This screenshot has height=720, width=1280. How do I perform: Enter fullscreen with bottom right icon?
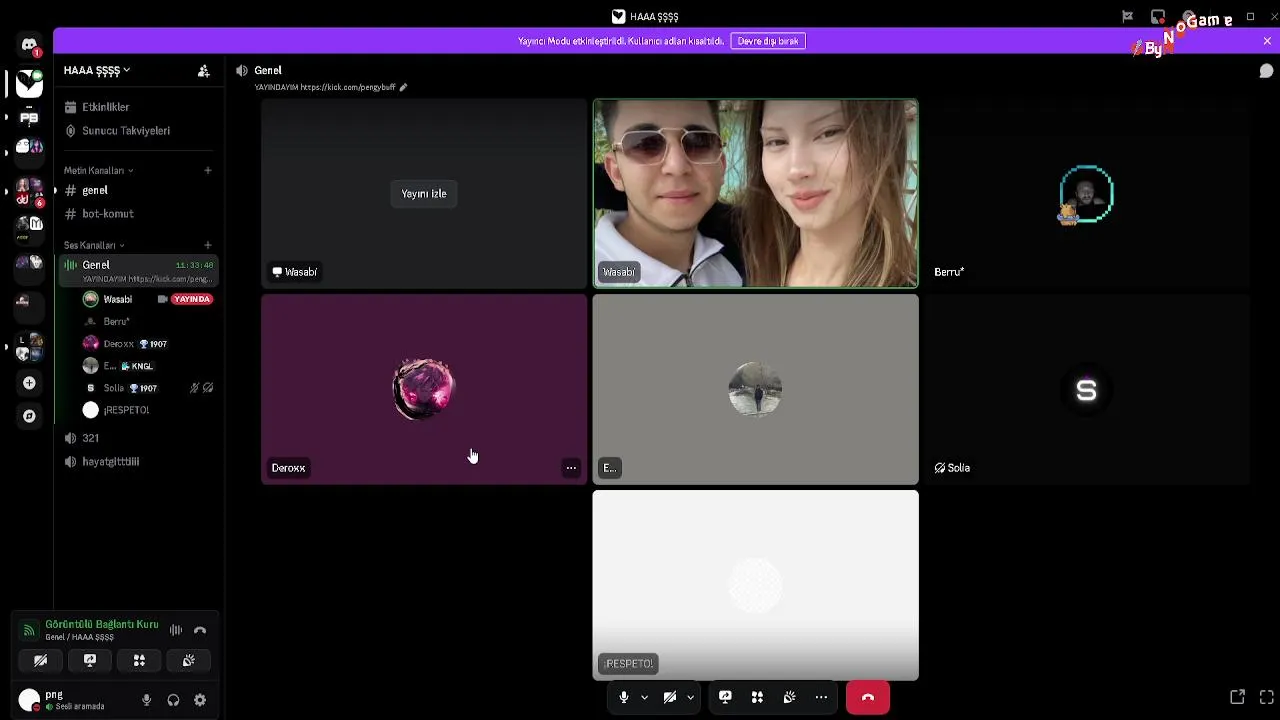click(1266, 697)
